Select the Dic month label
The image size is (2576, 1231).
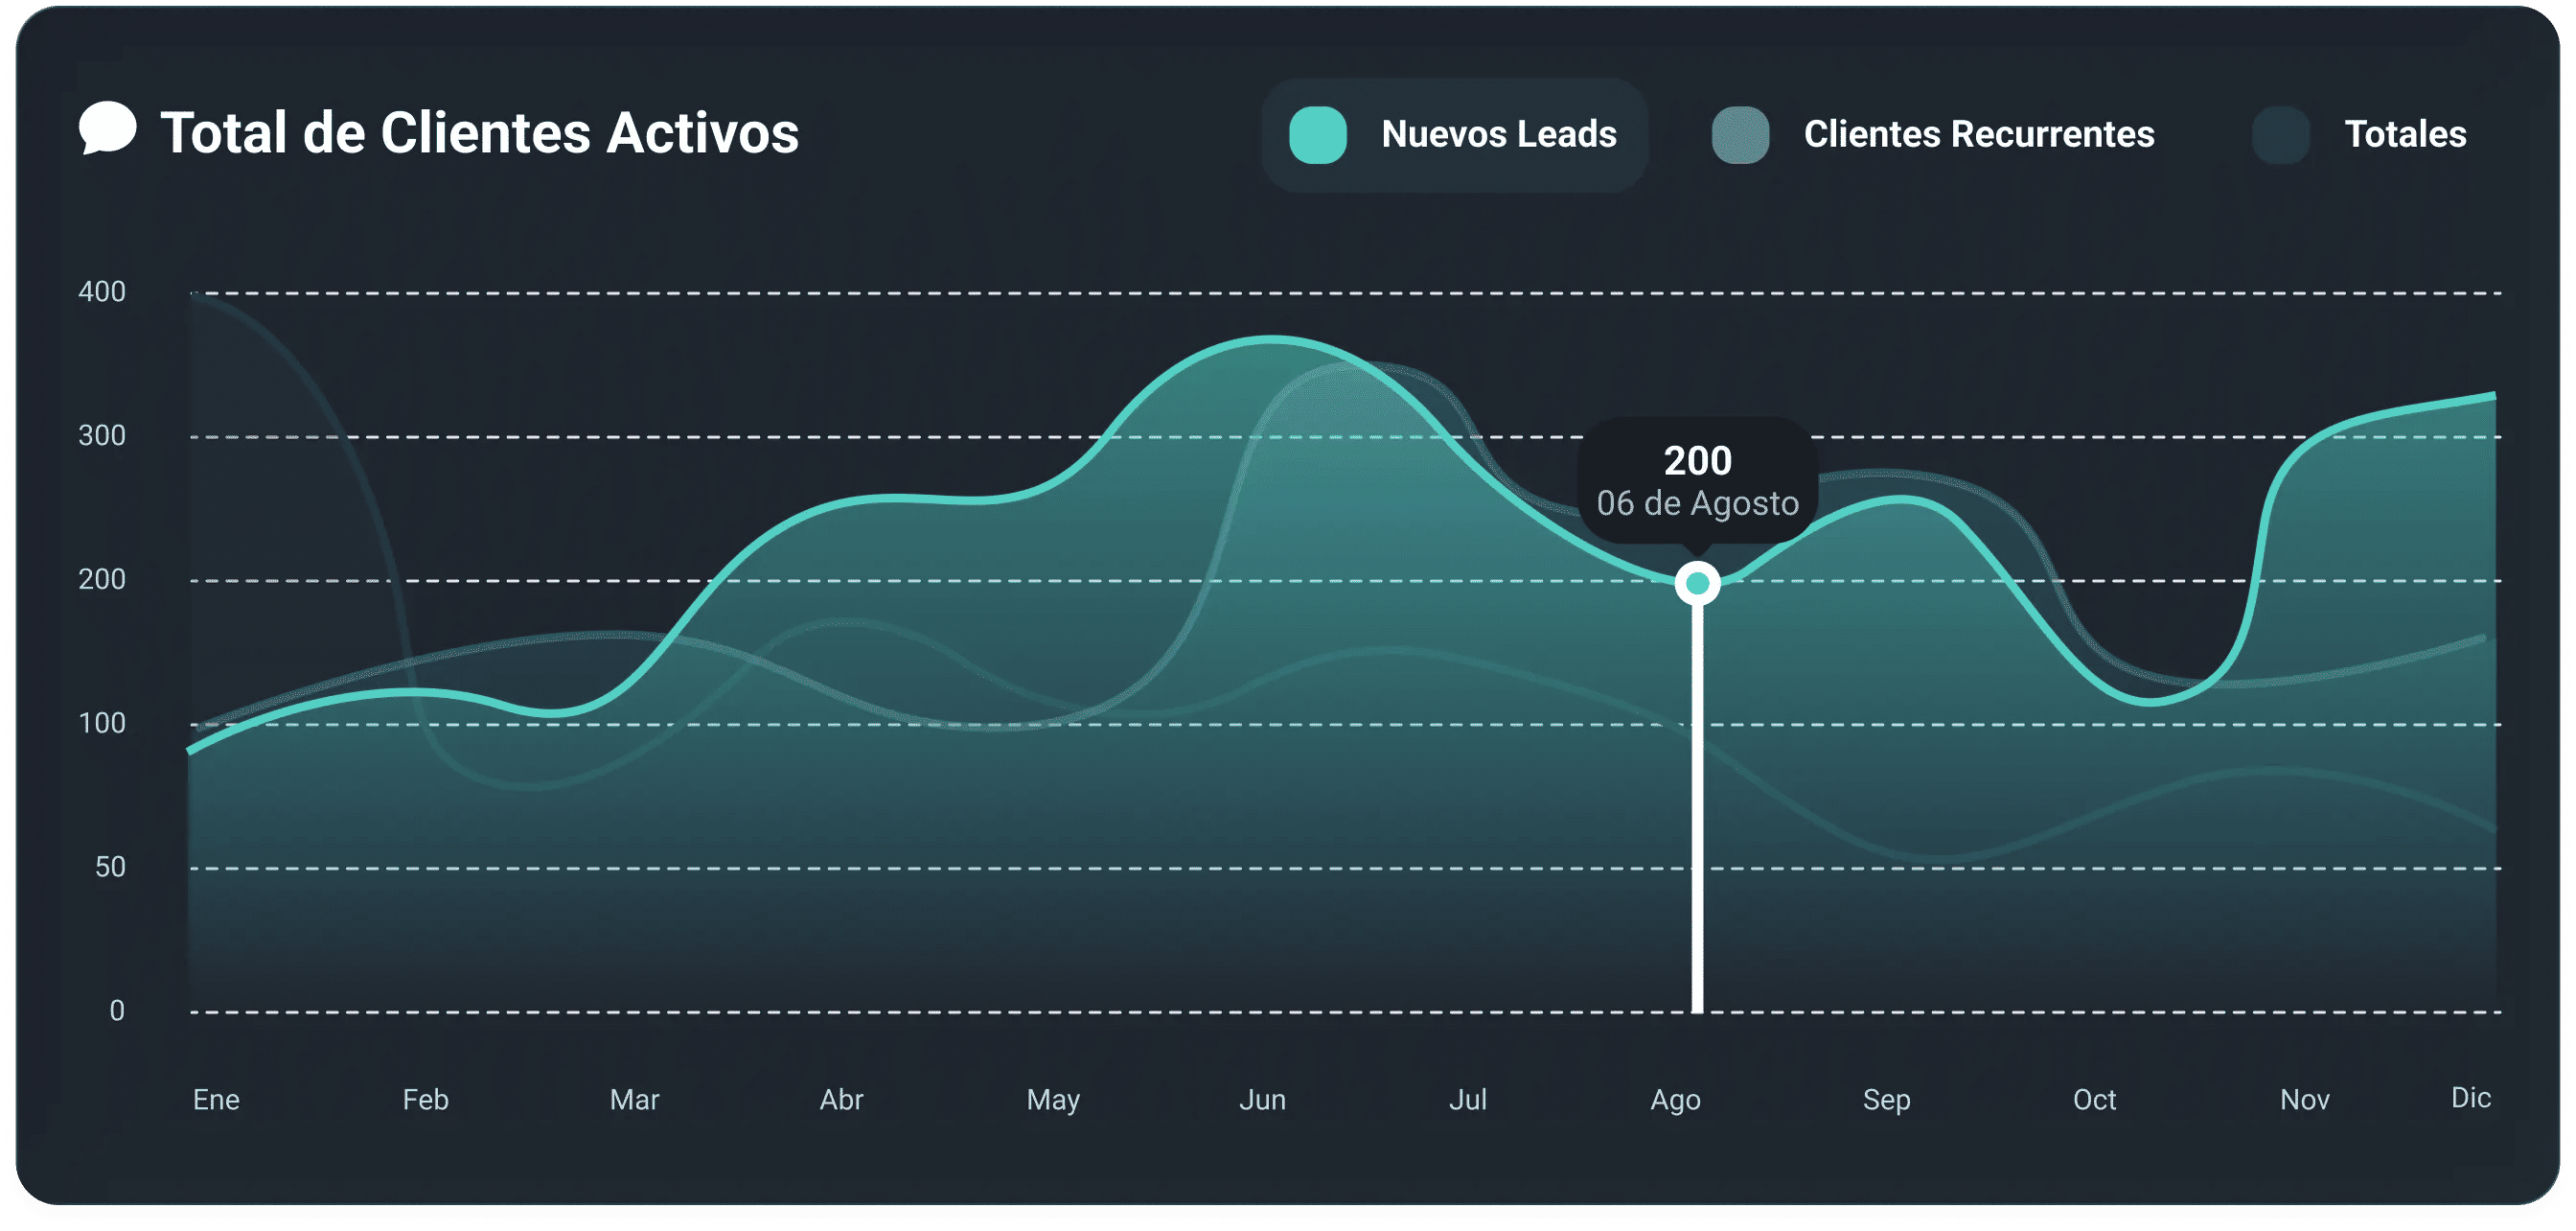(x=2470, y=1098)
